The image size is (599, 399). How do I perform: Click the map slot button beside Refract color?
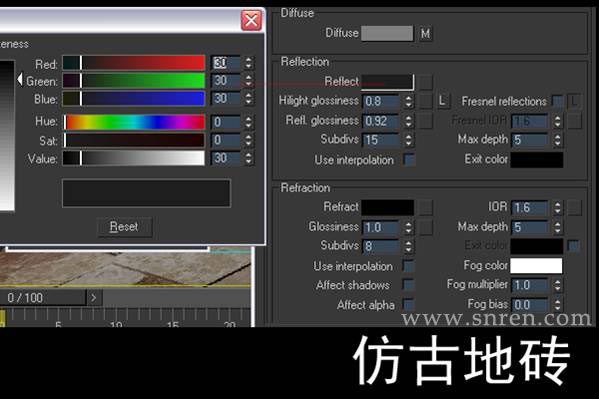point(426,208)
